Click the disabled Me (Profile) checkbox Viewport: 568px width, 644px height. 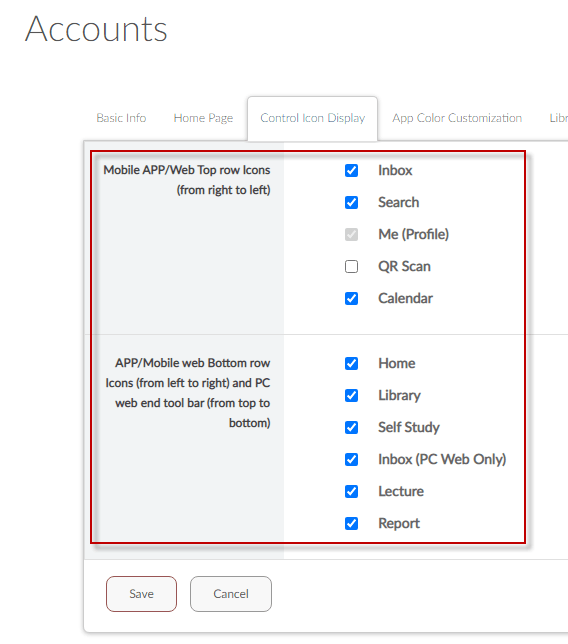(x=351, y=235)
